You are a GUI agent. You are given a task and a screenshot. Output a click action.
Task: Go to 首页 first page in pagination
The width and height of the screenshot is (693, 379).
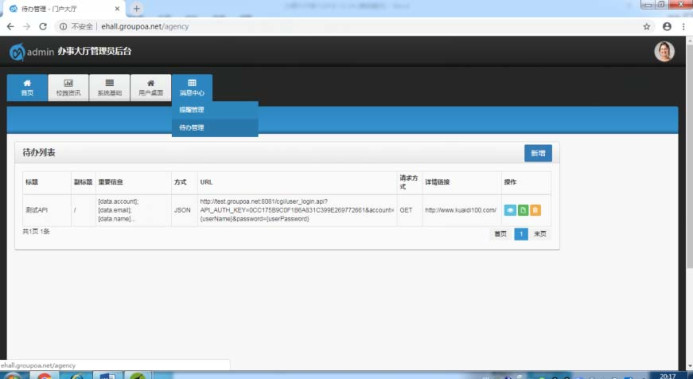[x=500, y=234]
